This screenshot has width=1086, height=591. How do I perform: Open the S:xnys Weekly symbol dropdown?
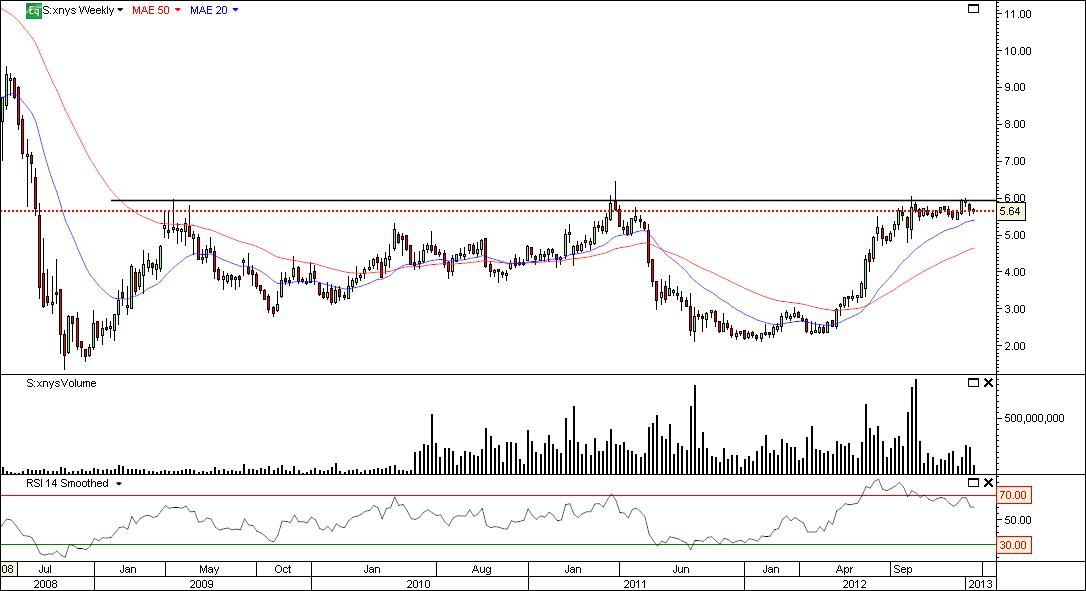point(120,10)
